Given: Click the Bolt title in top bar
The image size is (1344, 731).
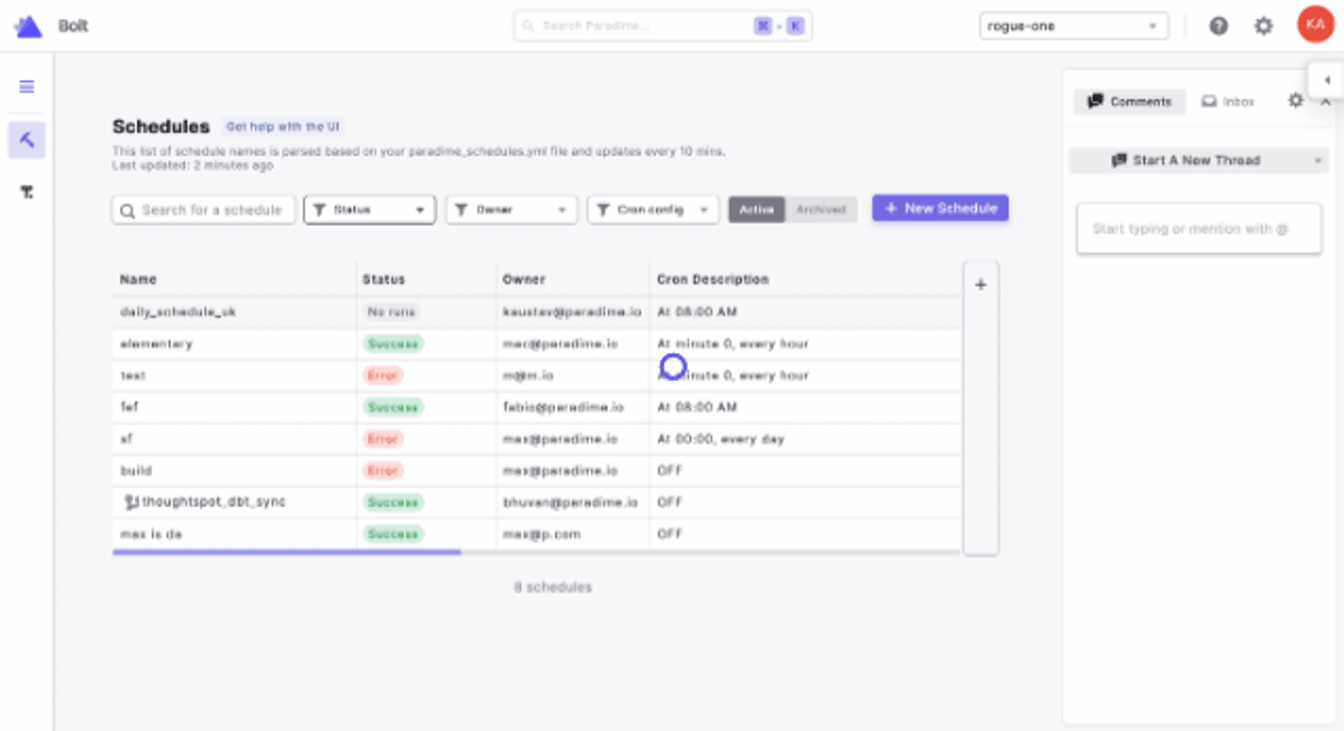Looking at the screenshot, I should pos(73,26).
